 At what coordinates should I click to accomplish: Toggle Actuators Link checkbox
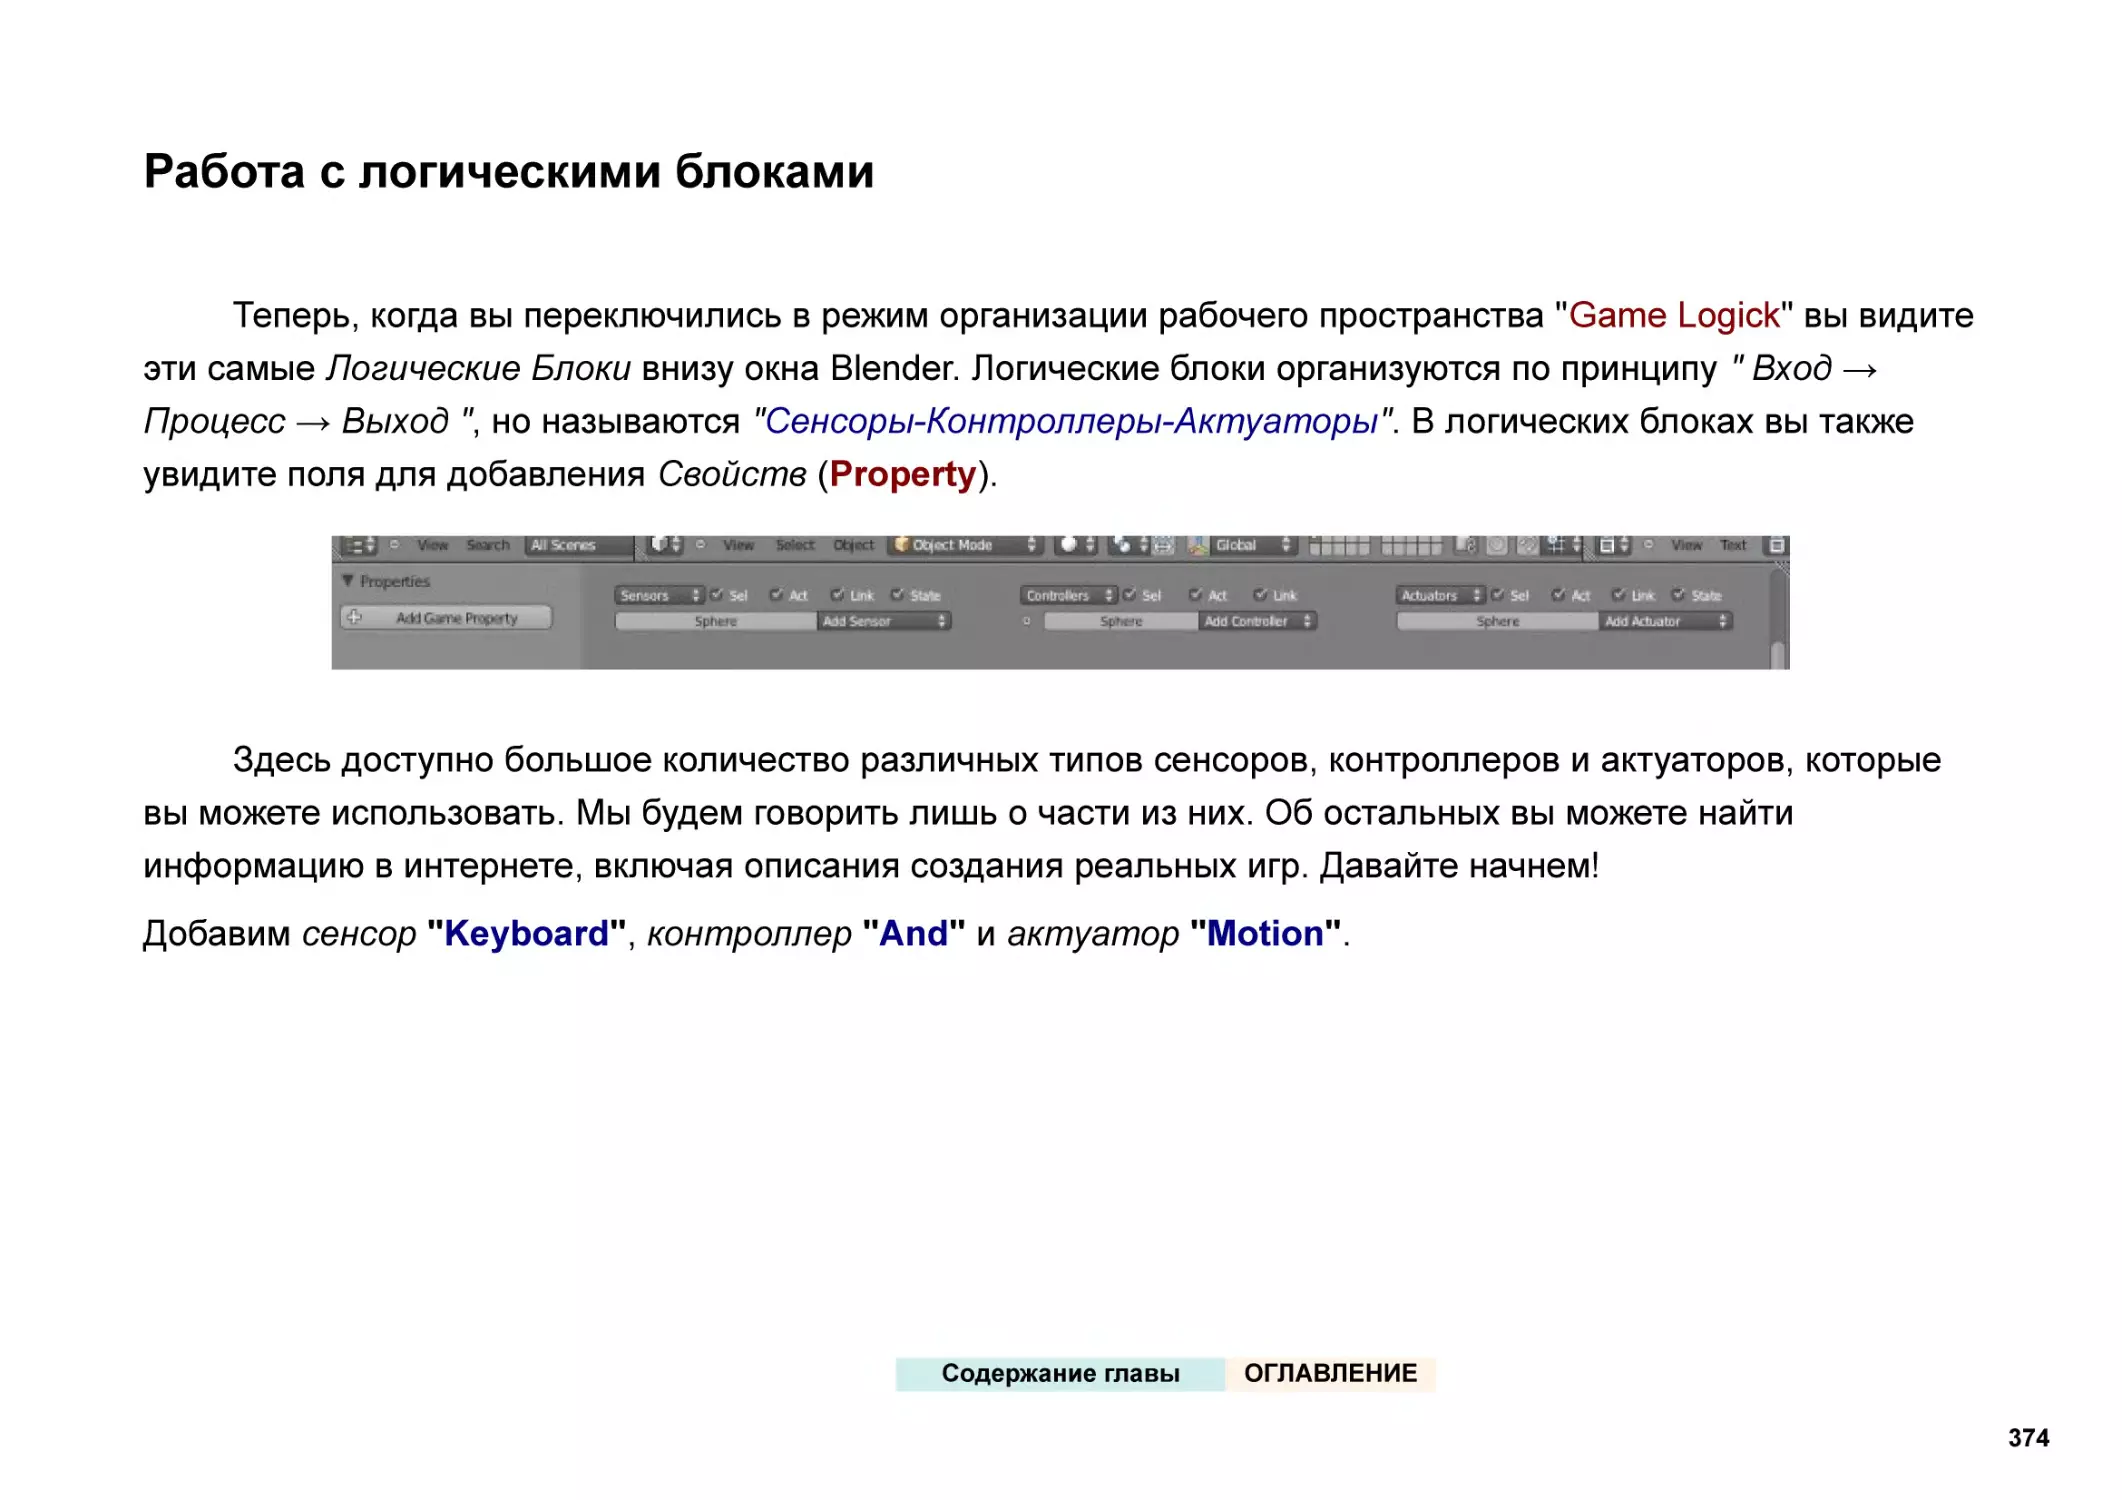coord(1619,595)
